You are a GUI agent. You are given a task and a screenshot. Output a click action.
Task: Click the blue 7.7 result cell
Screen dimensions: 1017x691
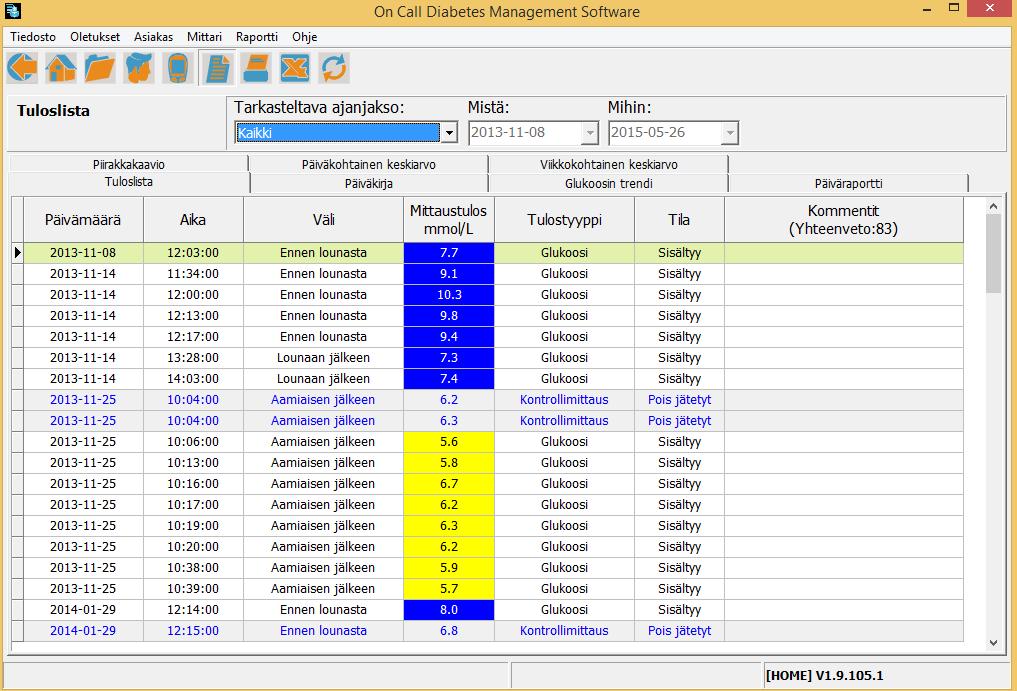point(449,253)
